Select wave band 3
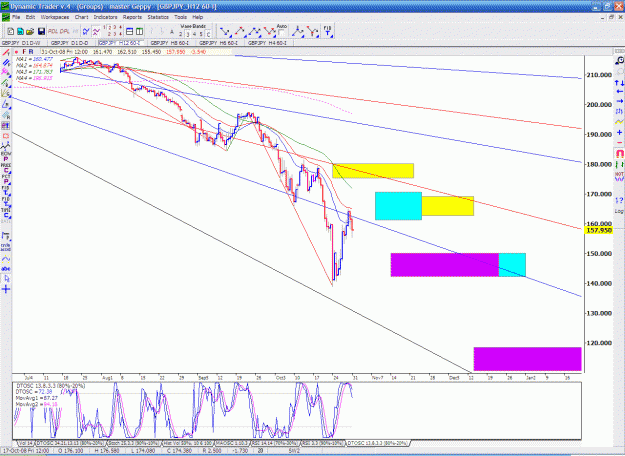The width and height of the screenshot is (625, 456). point(188,35)
